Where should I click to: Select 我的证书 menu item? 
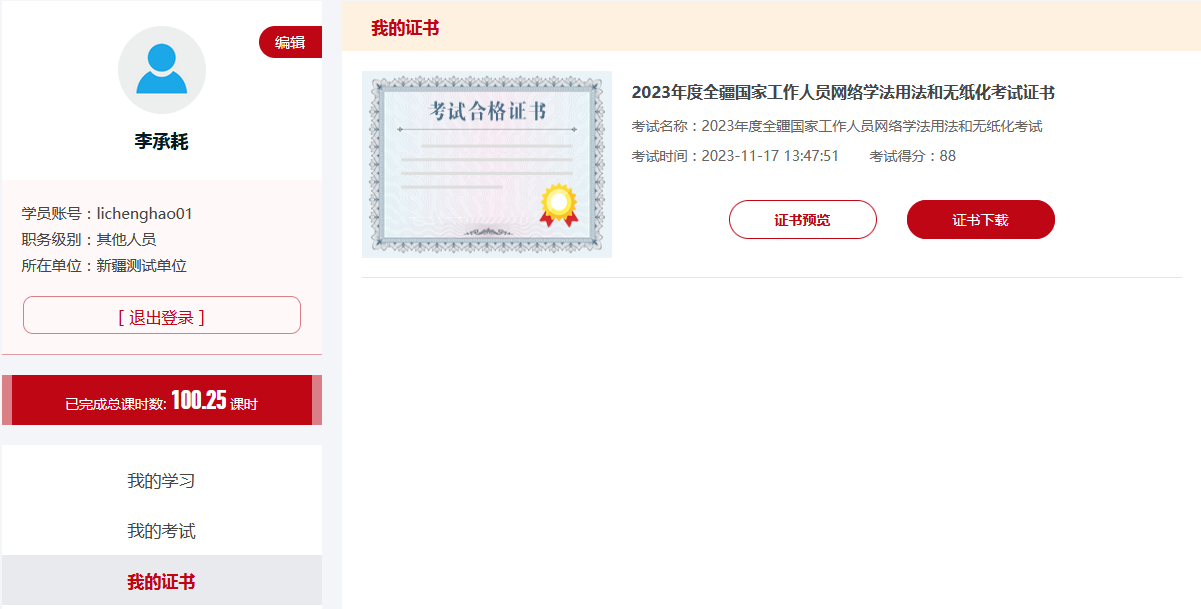click(x=162, y=581)
